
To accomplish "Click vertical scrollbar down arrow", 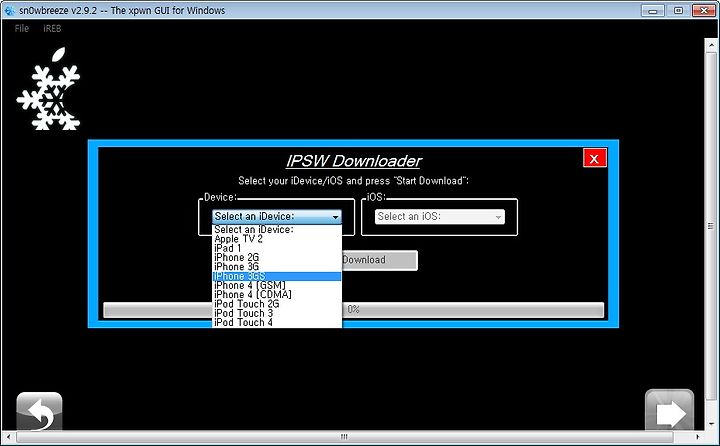I will point(711,424).
